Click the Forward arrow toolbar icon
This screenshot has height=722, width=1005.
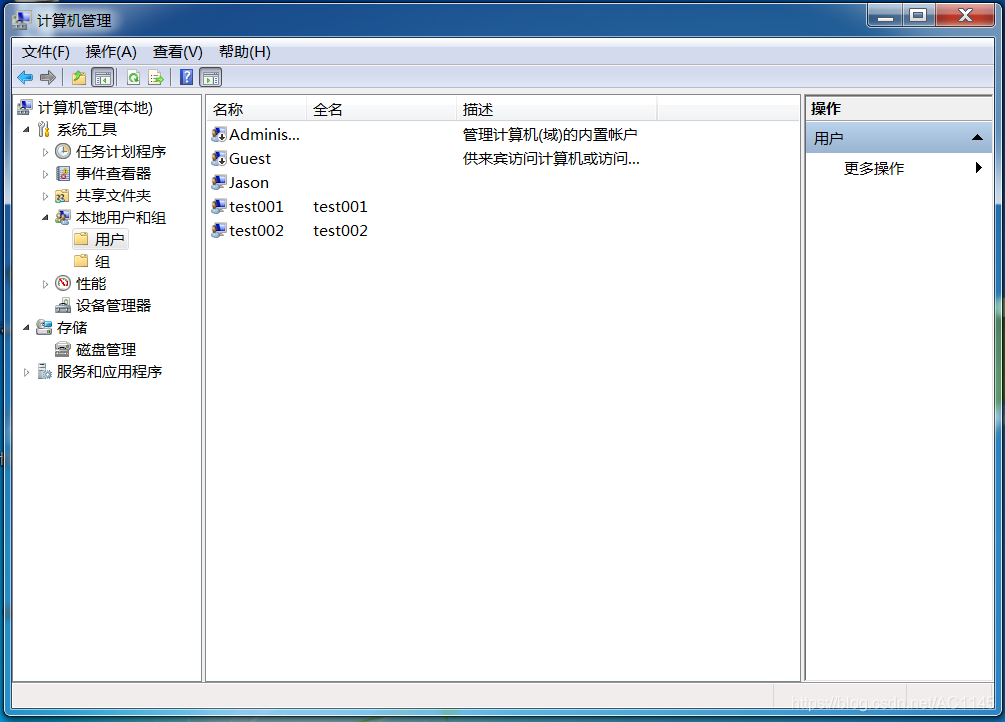tap(48, 78)
